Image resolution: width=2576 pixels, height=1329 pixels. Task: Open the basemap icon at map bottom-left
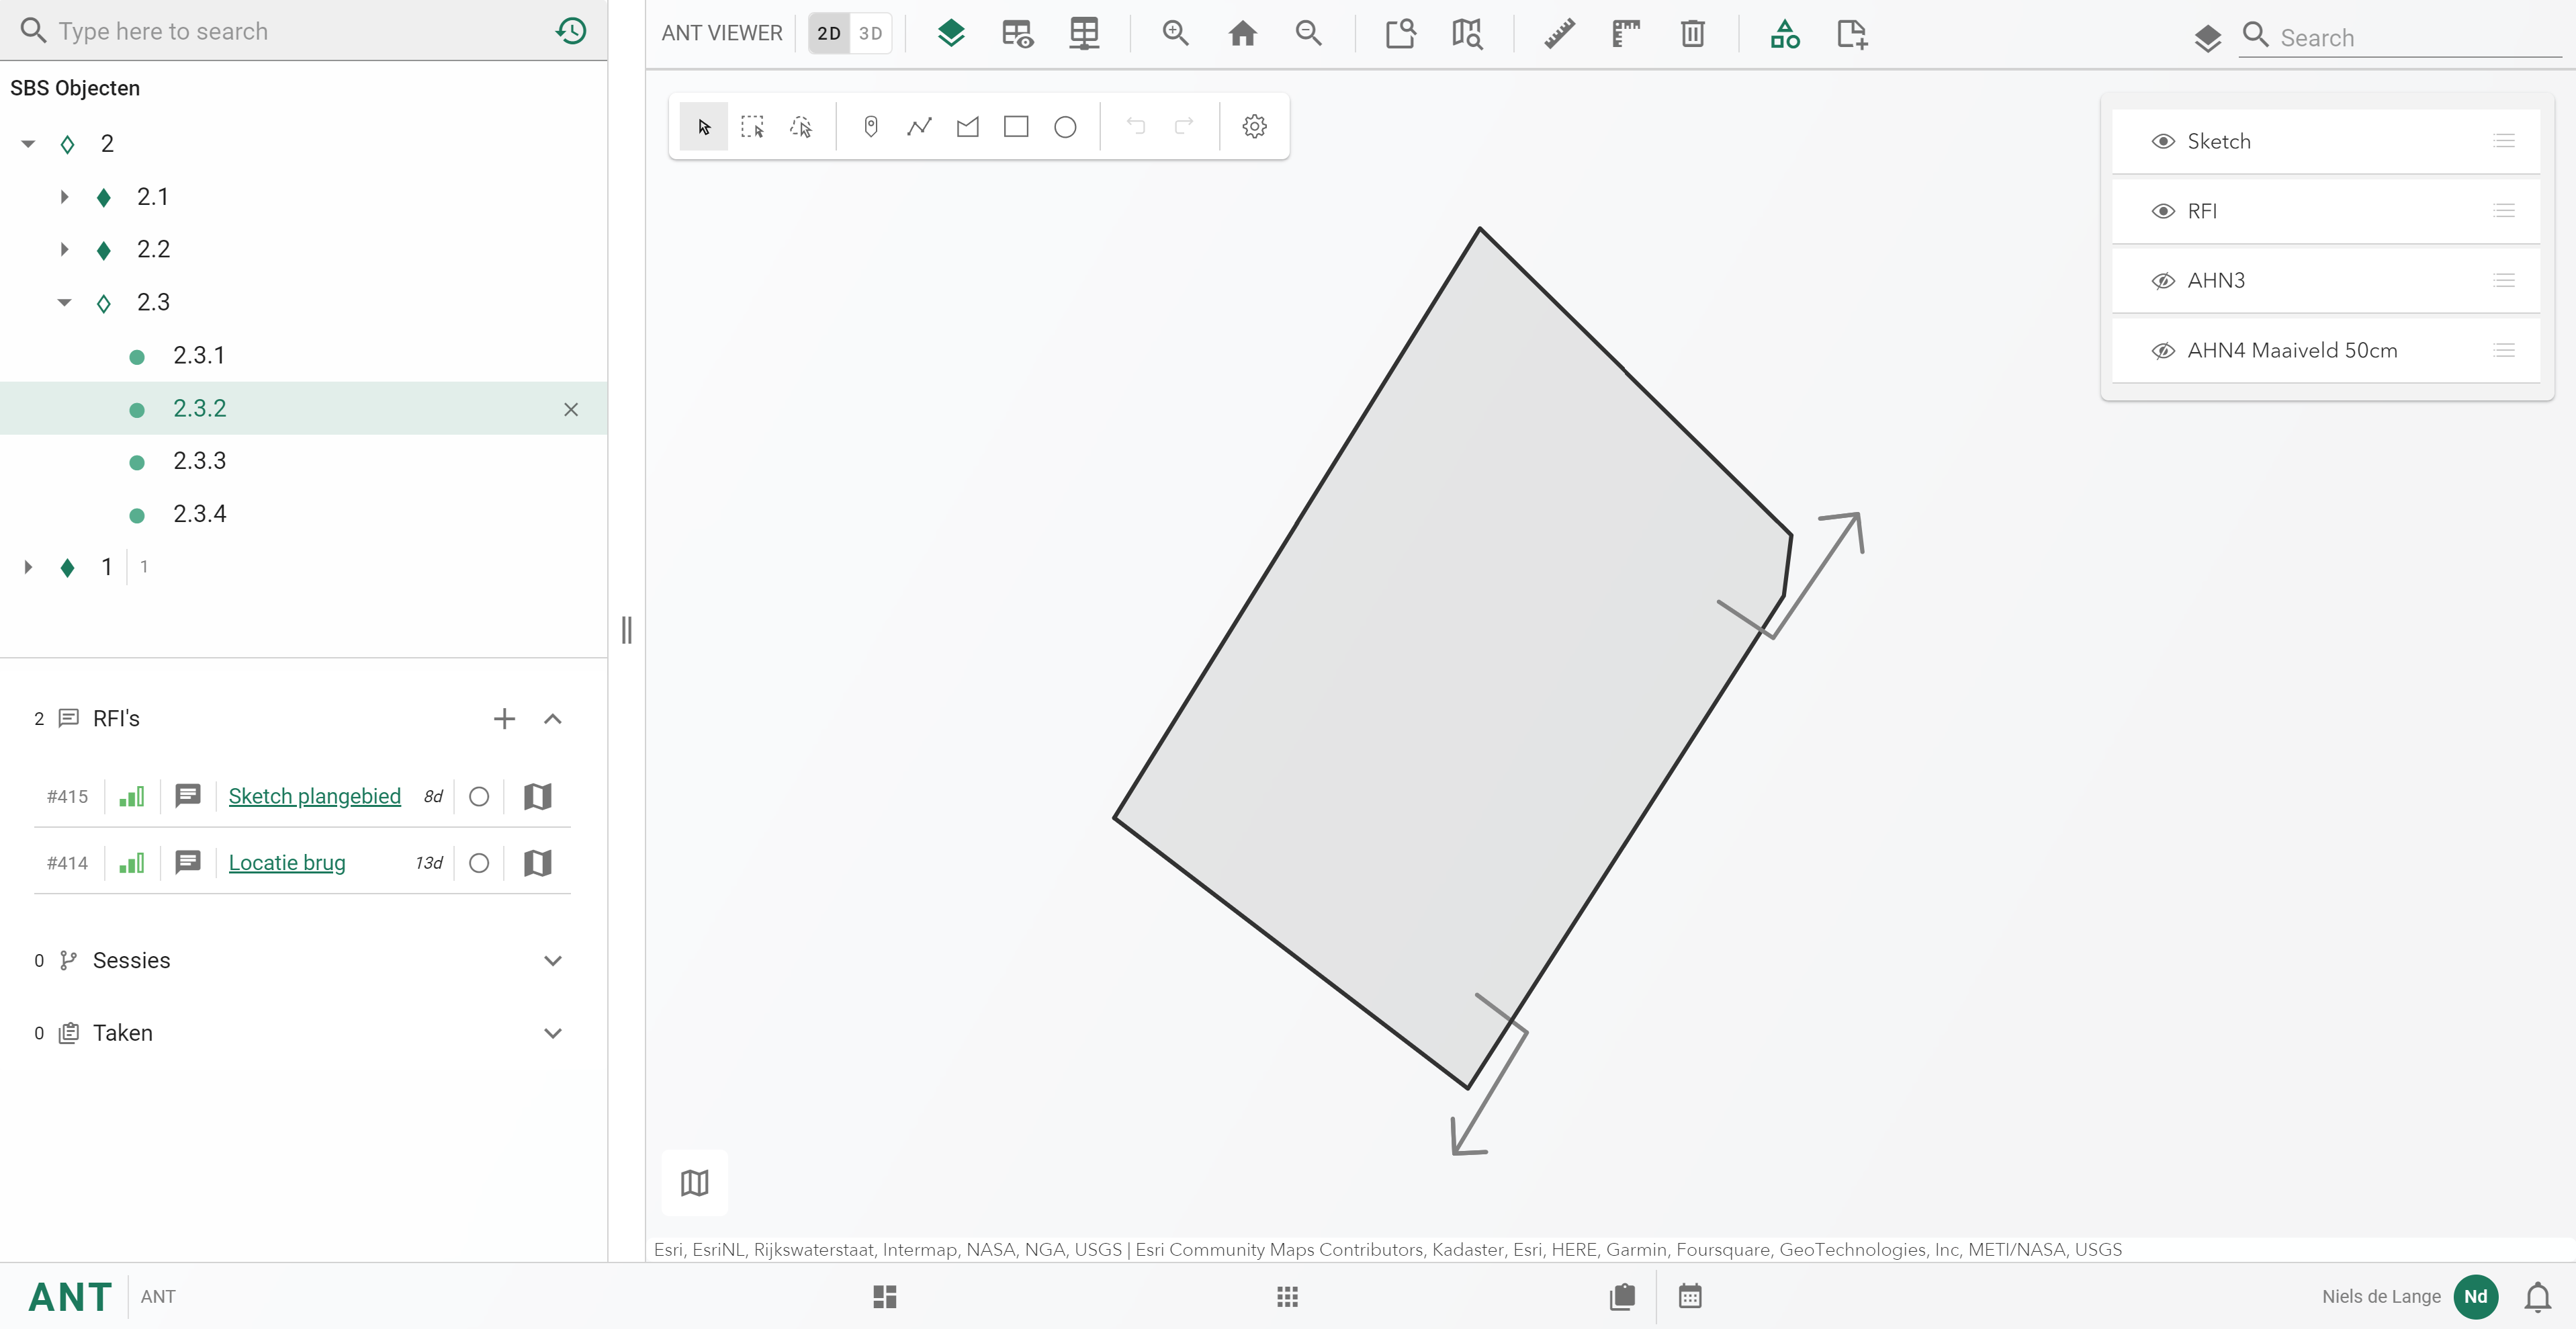694,1182
